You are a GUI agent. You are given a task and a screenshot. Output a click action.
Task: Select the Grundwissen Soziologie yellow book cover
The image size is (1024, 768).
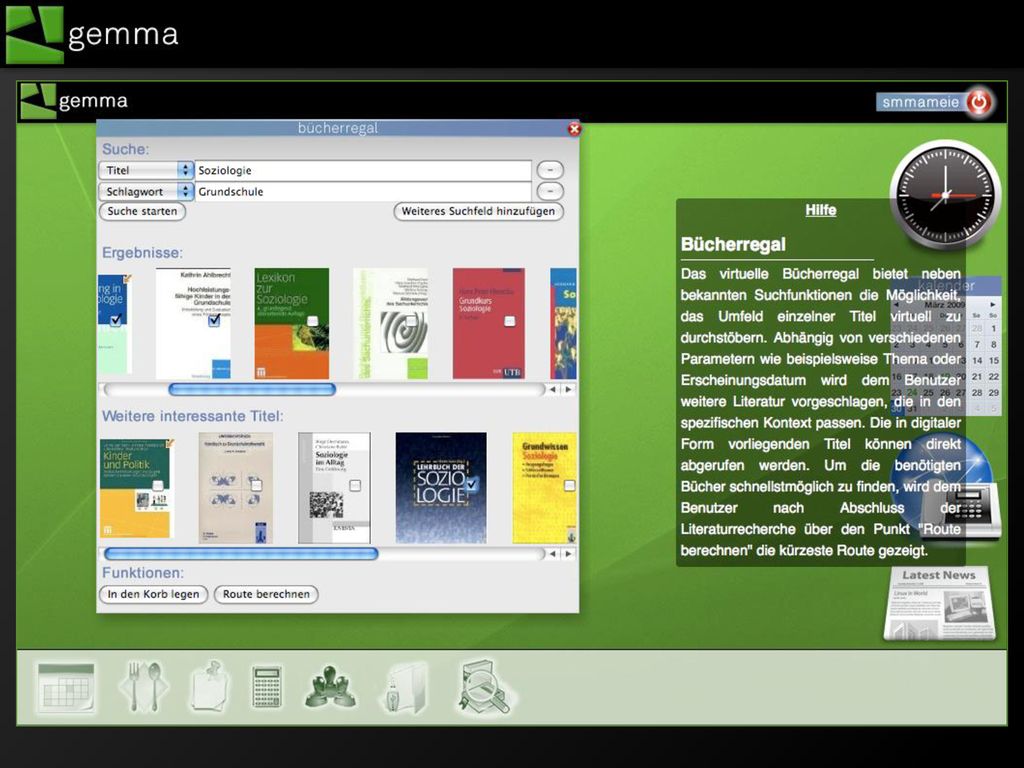(545, 488)
